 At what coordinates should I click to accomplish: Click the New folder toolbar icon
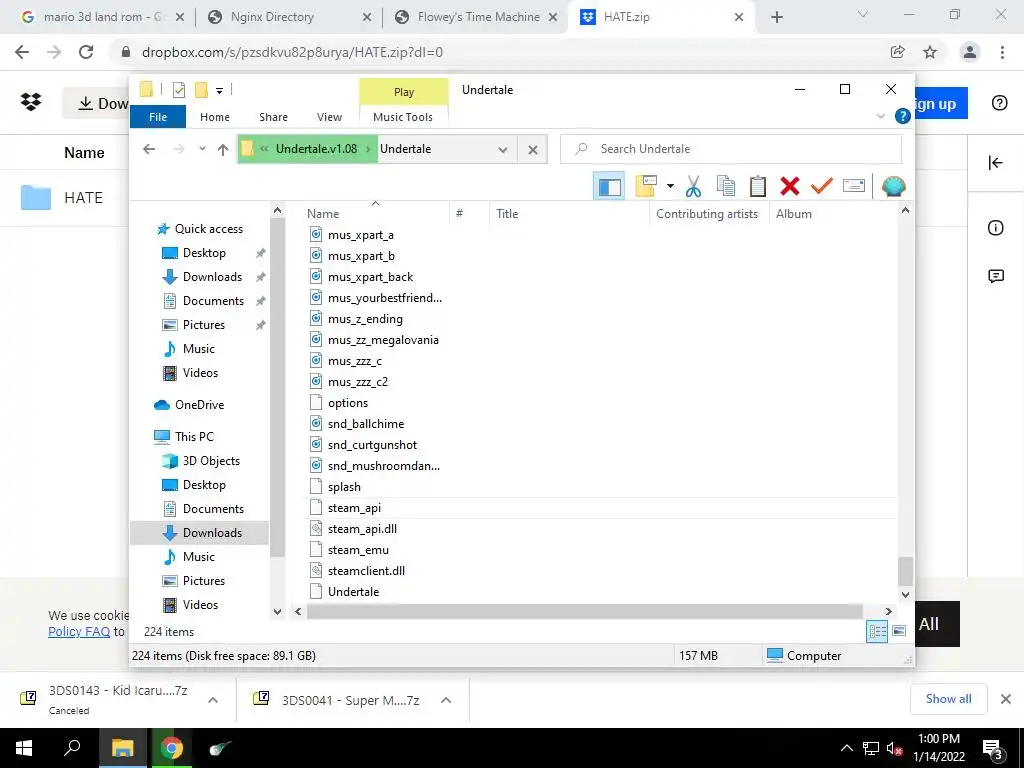(x=646, y=186)
